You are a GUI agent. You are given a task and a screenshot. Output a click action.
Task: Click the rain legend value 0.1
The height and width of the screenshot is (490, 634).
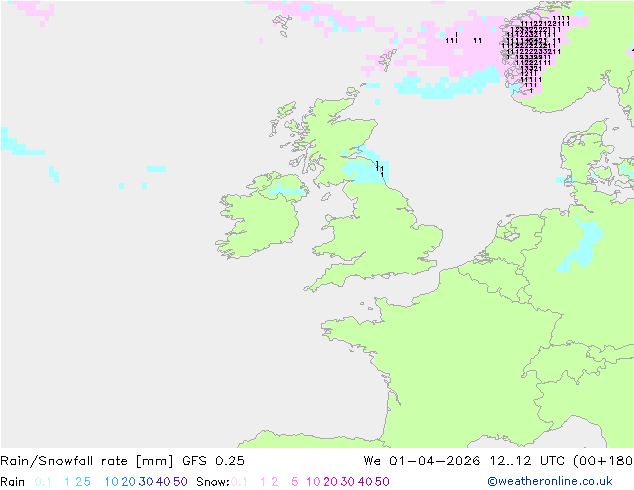43,482
